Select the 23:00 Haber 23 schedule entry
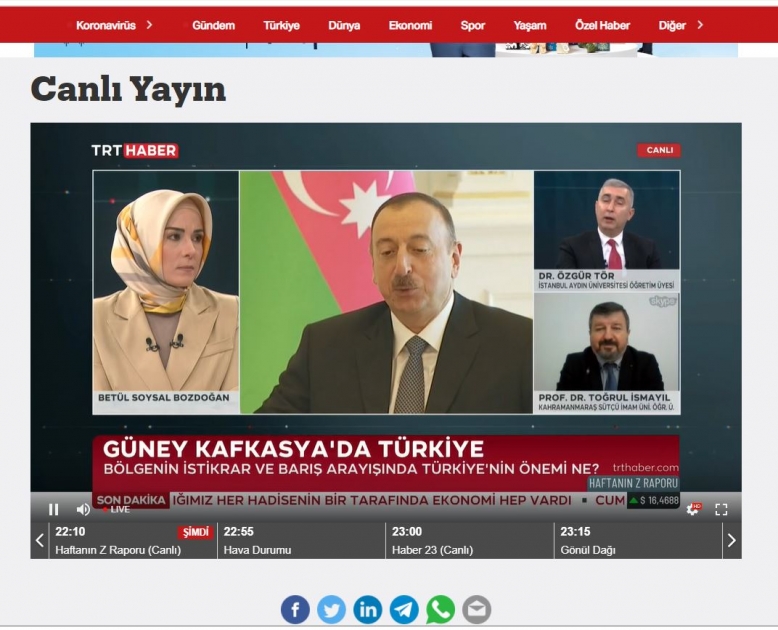This screenshot has height=630, width=778. point(470,540)
